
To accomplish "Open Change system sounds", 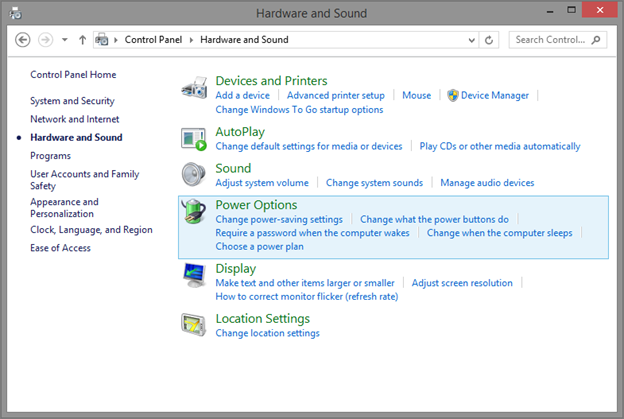I will [374, 183].
